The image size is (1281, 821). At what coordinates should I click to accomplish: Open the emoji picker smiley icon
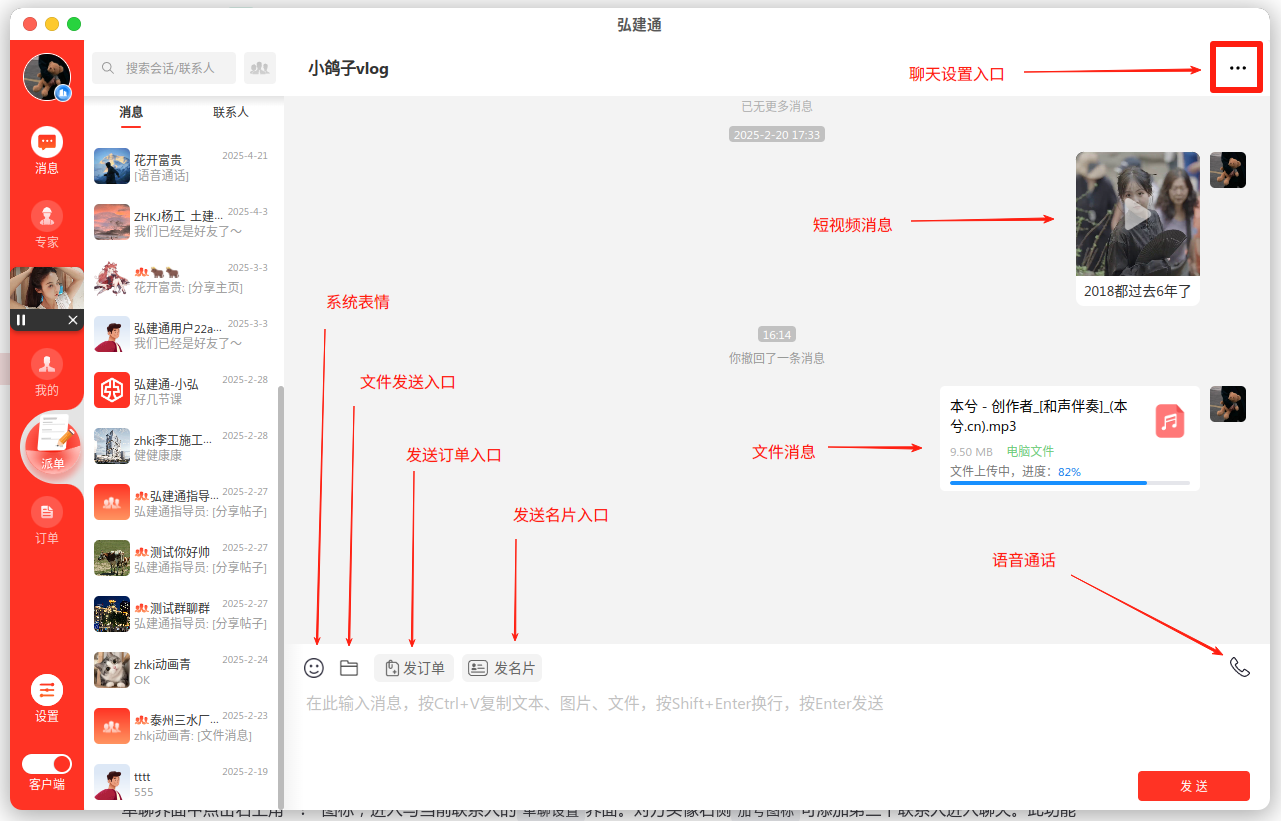pos(314,668)
